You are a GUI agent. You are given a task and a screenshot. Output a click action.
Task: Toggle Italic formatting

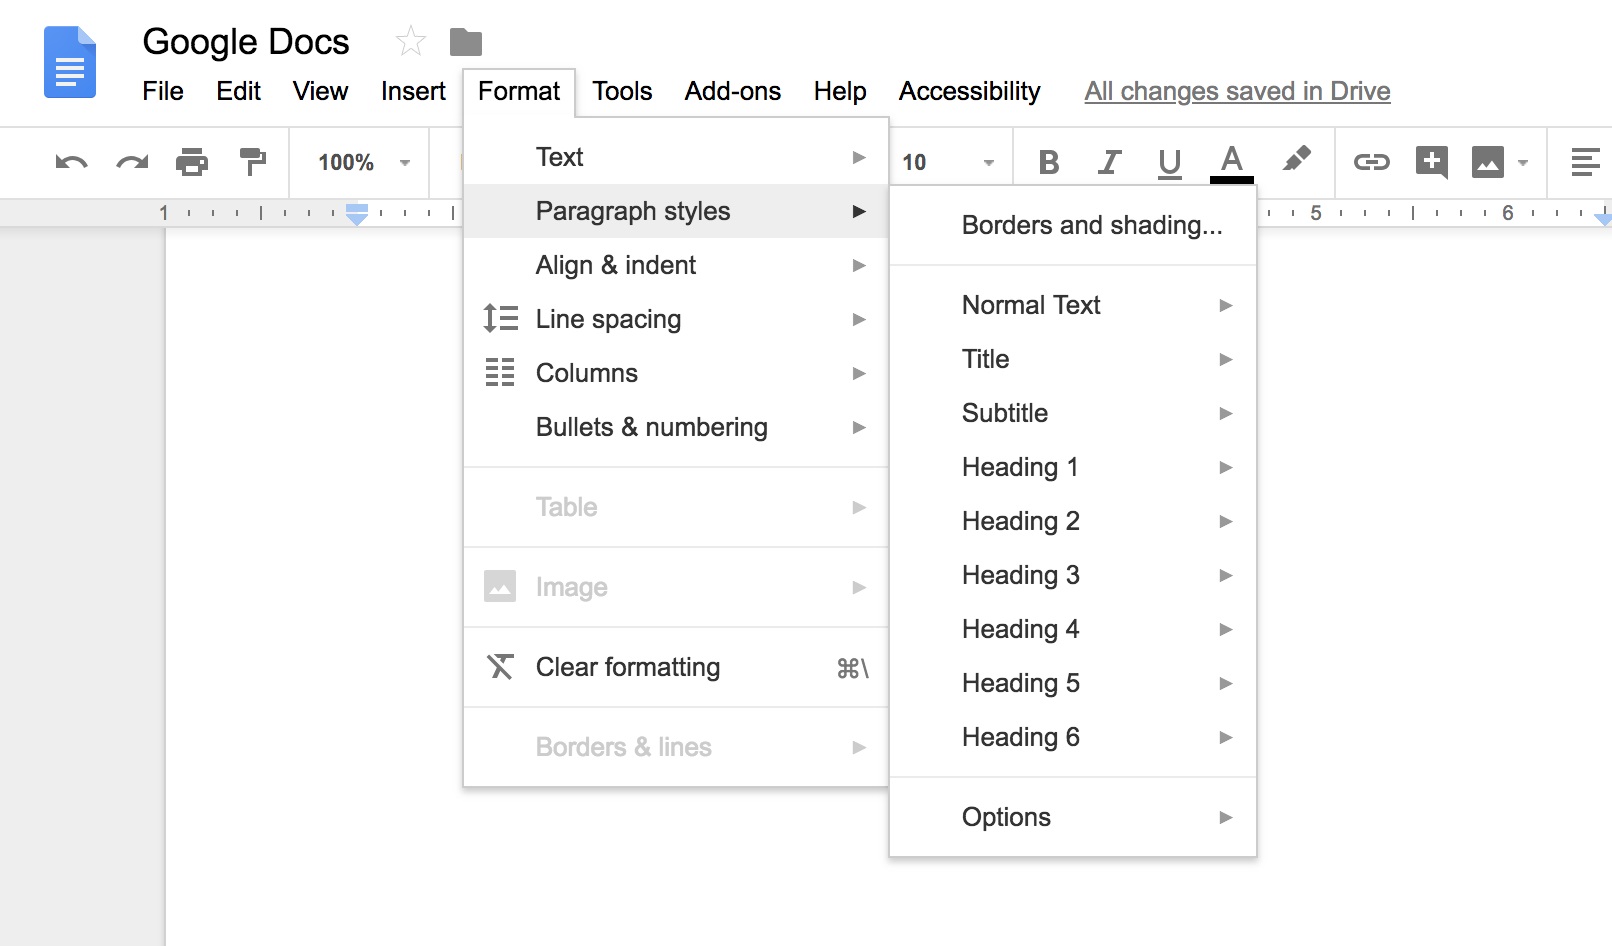[x=1108, y=161]
